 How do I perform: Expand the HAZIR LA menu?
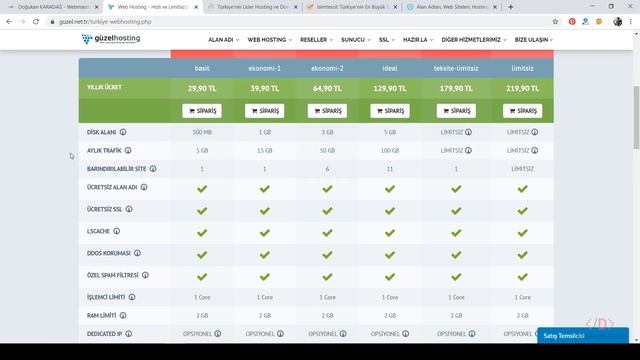pos(418,40)
